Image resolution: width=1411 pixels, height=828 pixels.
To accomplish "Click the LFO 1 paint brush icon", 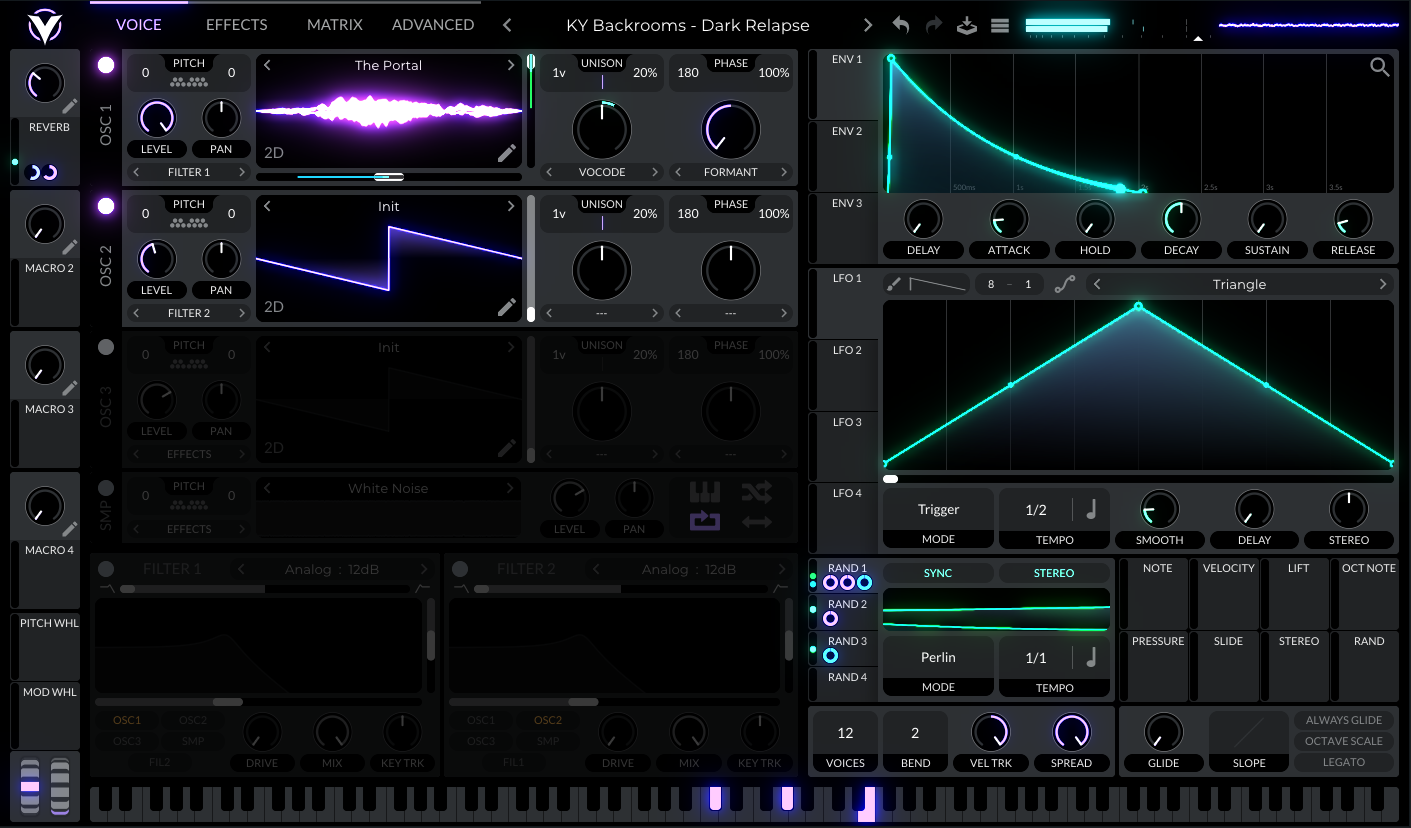I will point(894,285).
